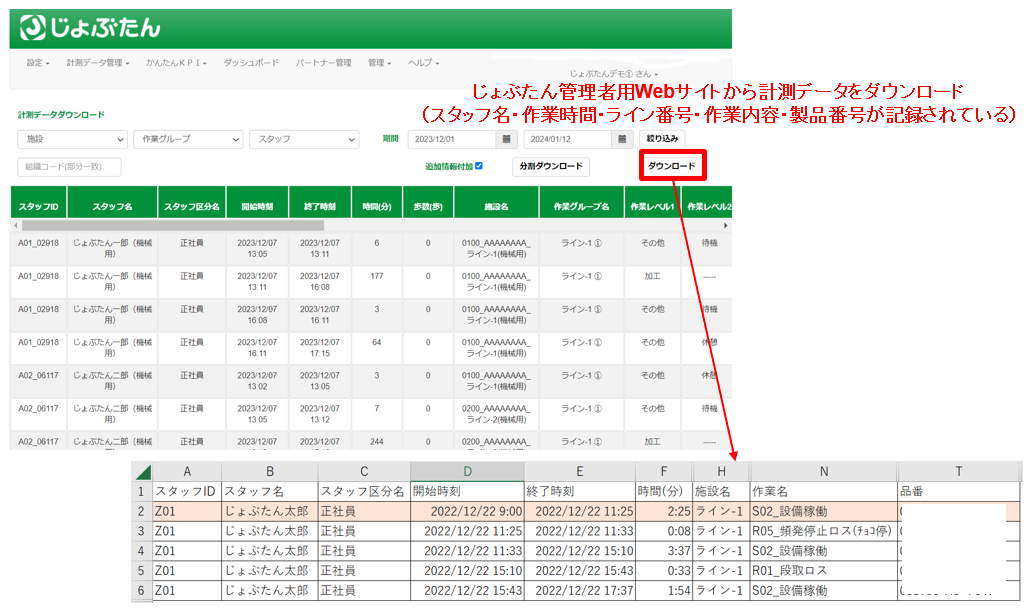The image size is (1033, 608).
Task: Open the 作業グループ dropdown
Action: click(188, 139)
